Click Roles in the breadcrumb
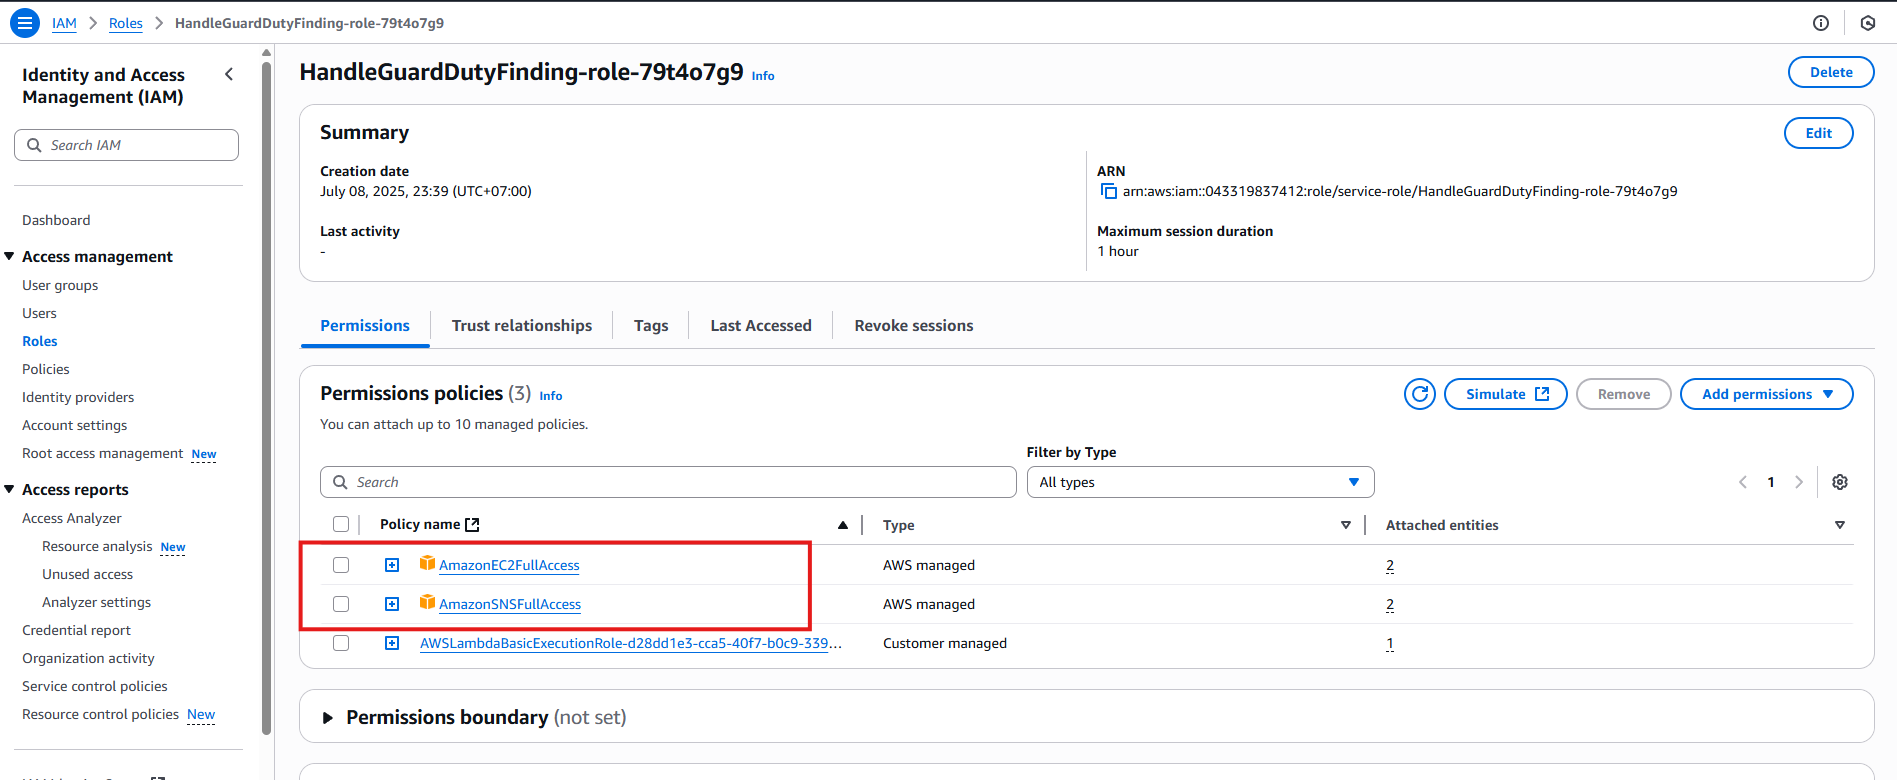This screenshot has height=780, width=1897. click(126, 23)
